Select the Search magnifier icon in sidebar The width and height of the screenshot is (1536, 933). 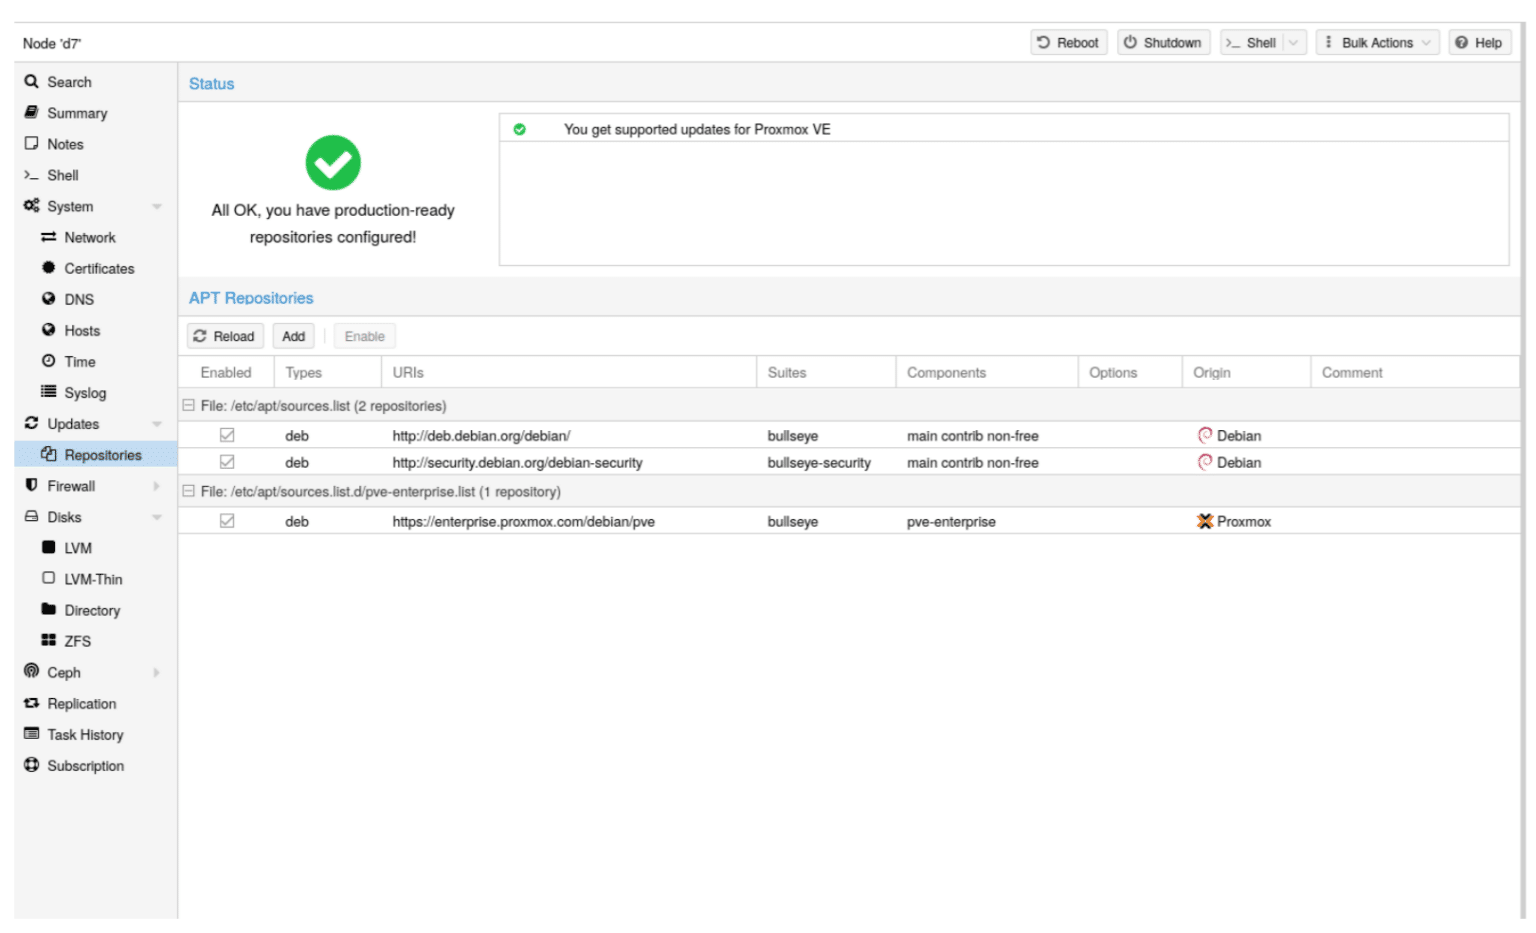pos(32,81)
